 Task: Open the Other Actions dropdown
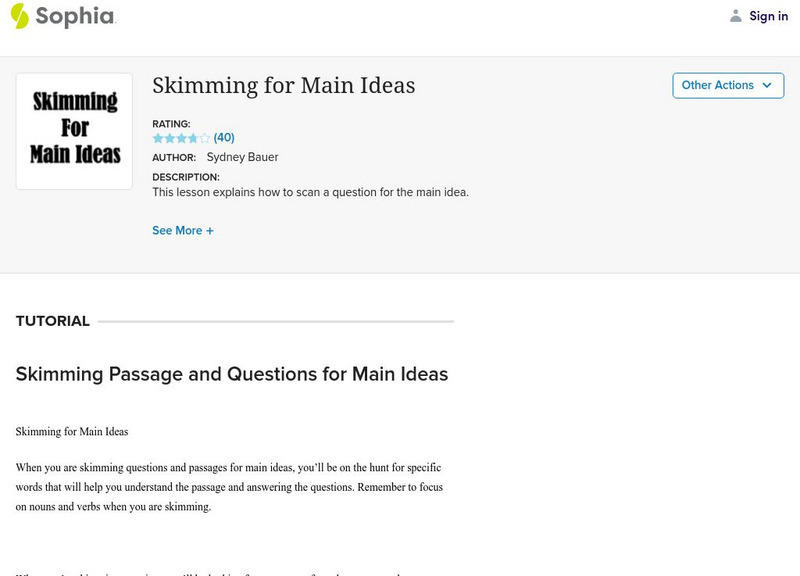point(718,85)
